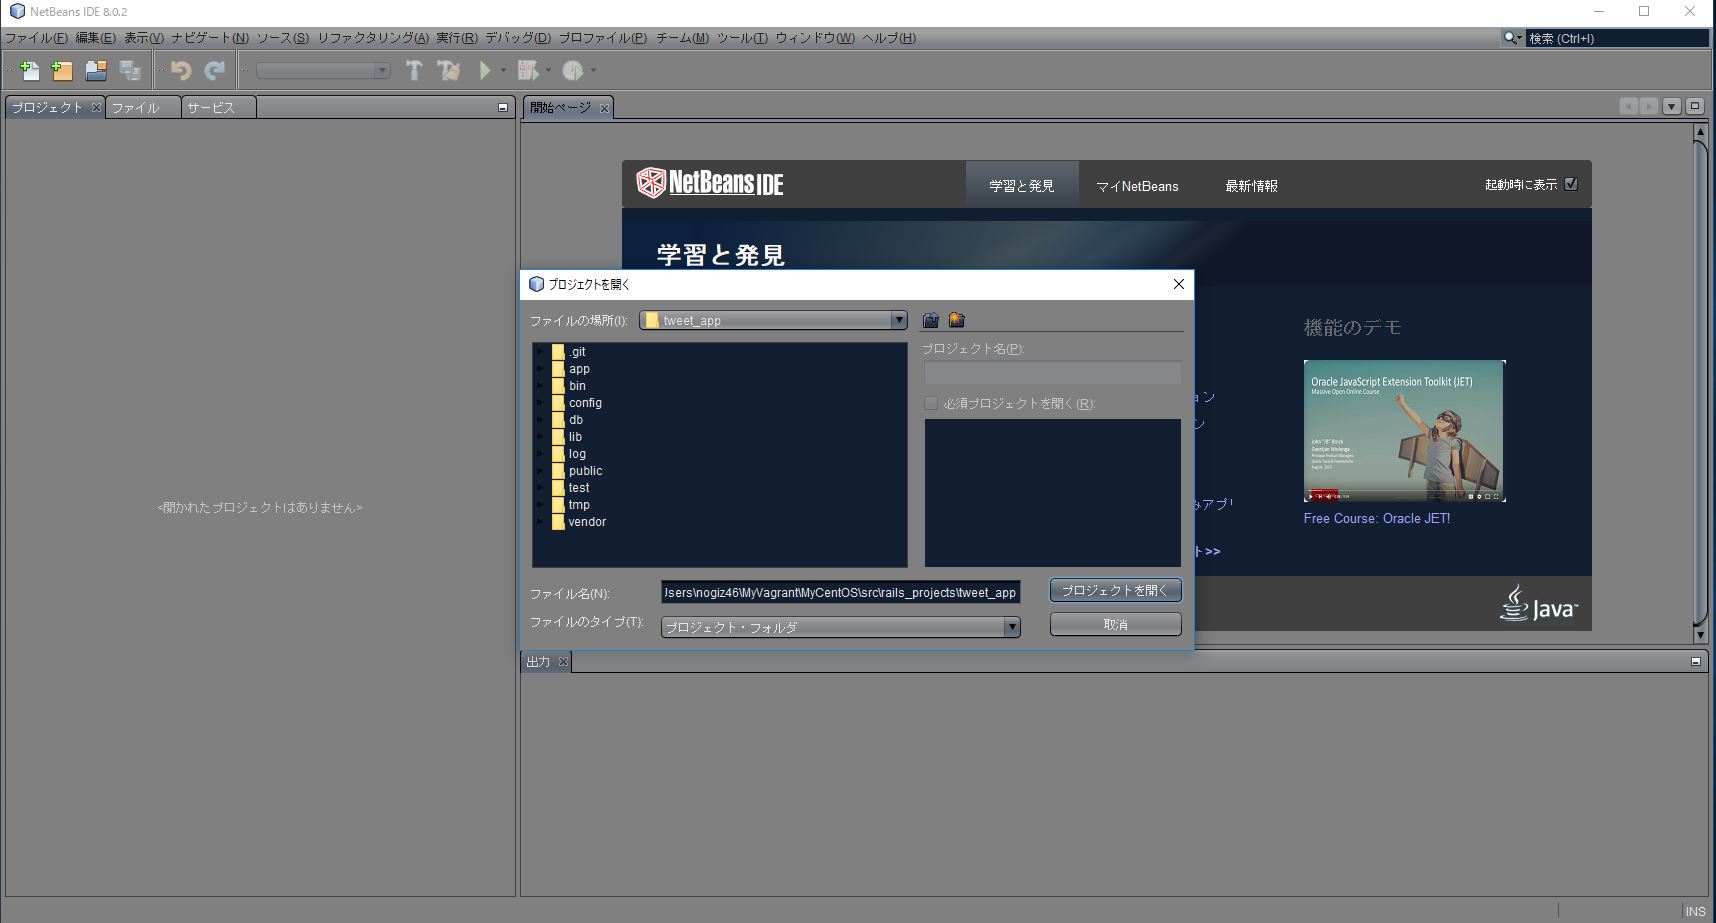Click the Create New Folder icon
The image size is (1716, 923).
(x=956, y=320)
